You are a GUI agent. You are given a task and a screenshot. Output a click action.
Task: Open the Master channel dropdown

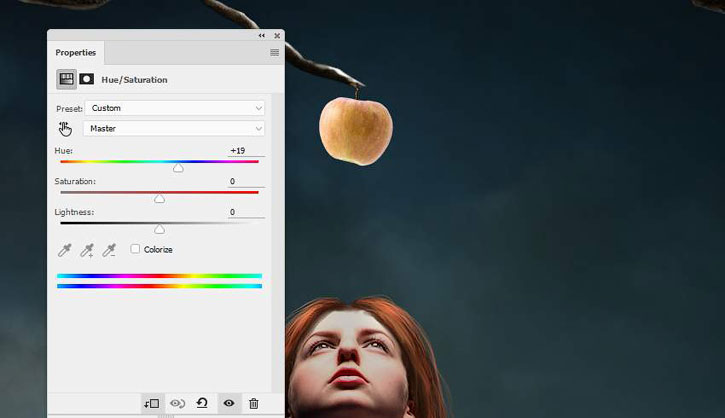[x=174, y=129]
